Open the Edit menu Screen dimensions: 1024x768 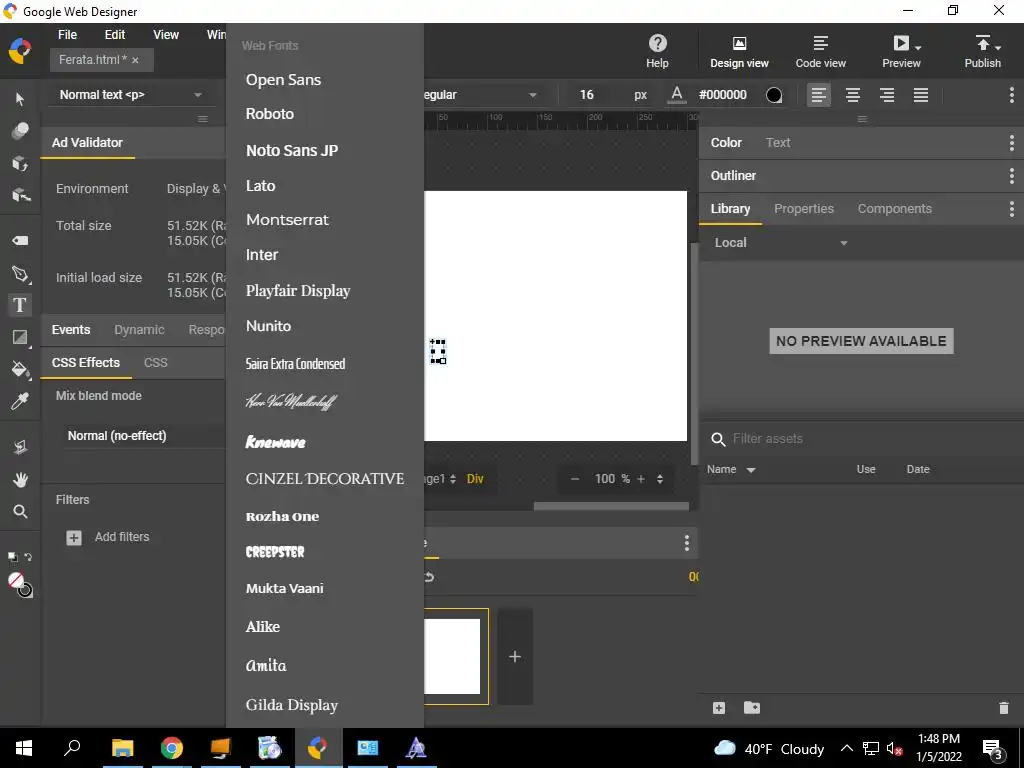tap(115, 35)
